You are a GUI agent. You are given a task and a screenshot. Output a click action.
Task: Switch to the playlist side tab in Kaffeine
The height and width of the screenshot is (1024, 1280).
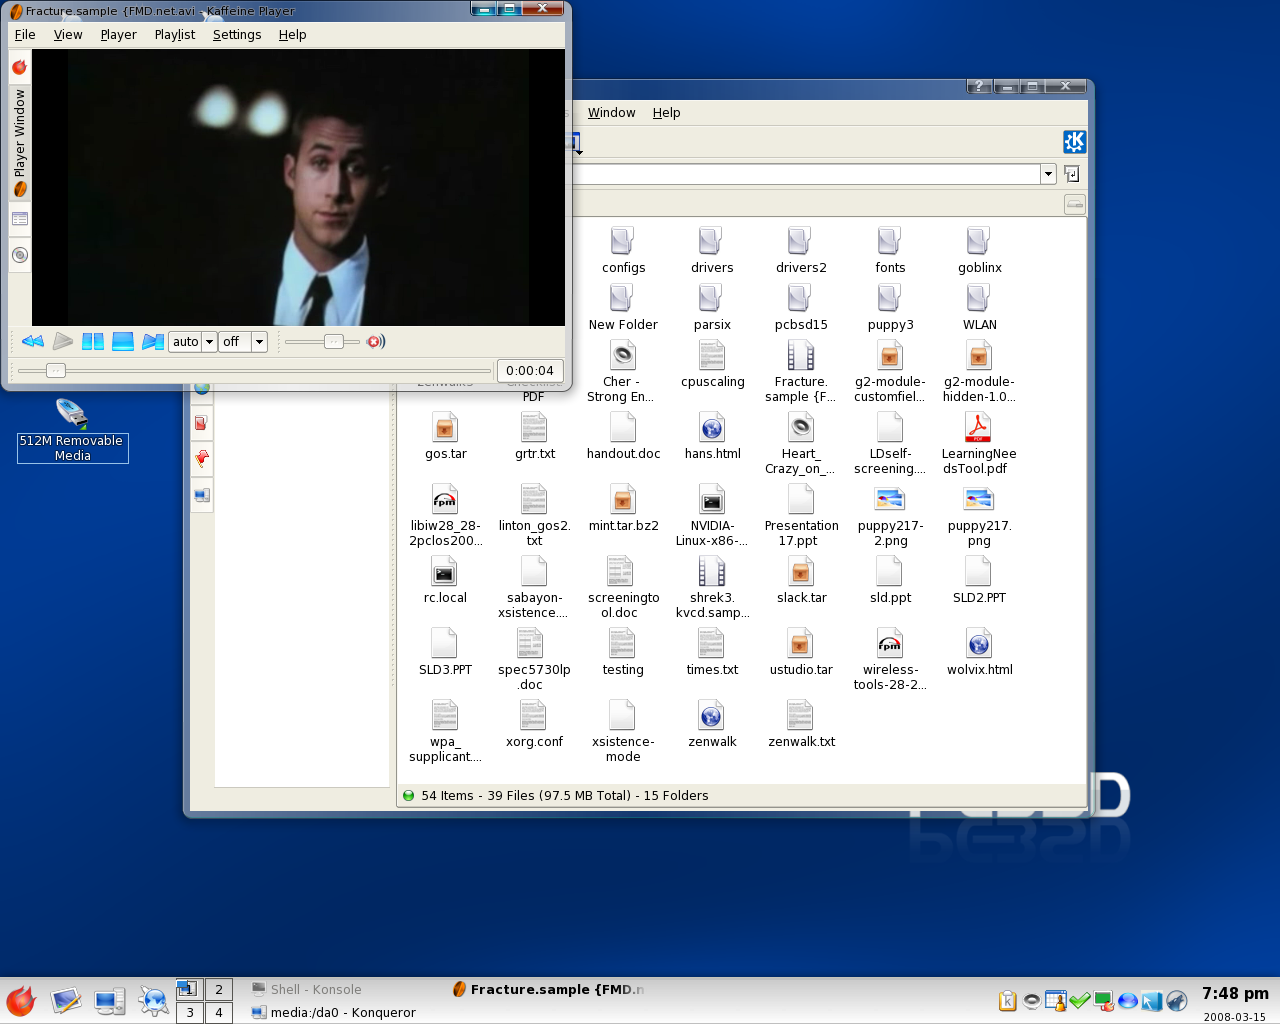tap(19, 219)
